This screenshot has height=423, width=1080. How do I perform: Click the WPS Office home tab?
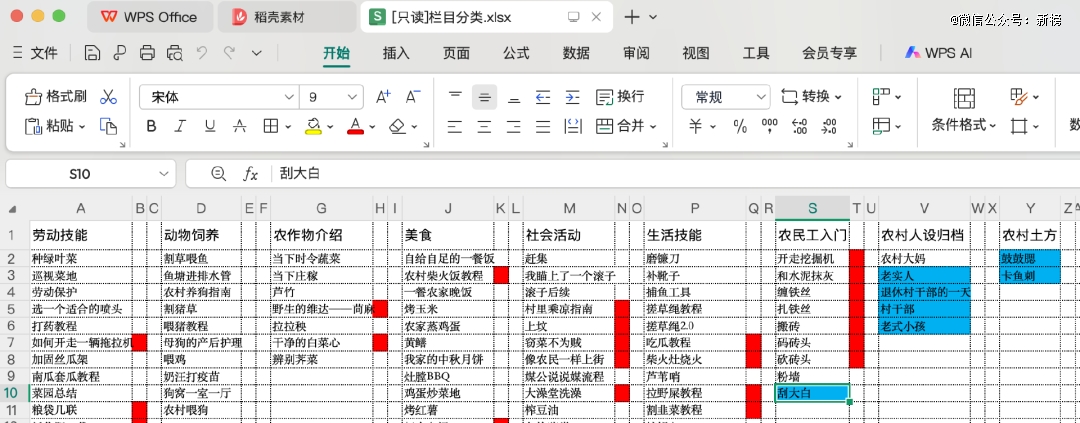(149, 17)
